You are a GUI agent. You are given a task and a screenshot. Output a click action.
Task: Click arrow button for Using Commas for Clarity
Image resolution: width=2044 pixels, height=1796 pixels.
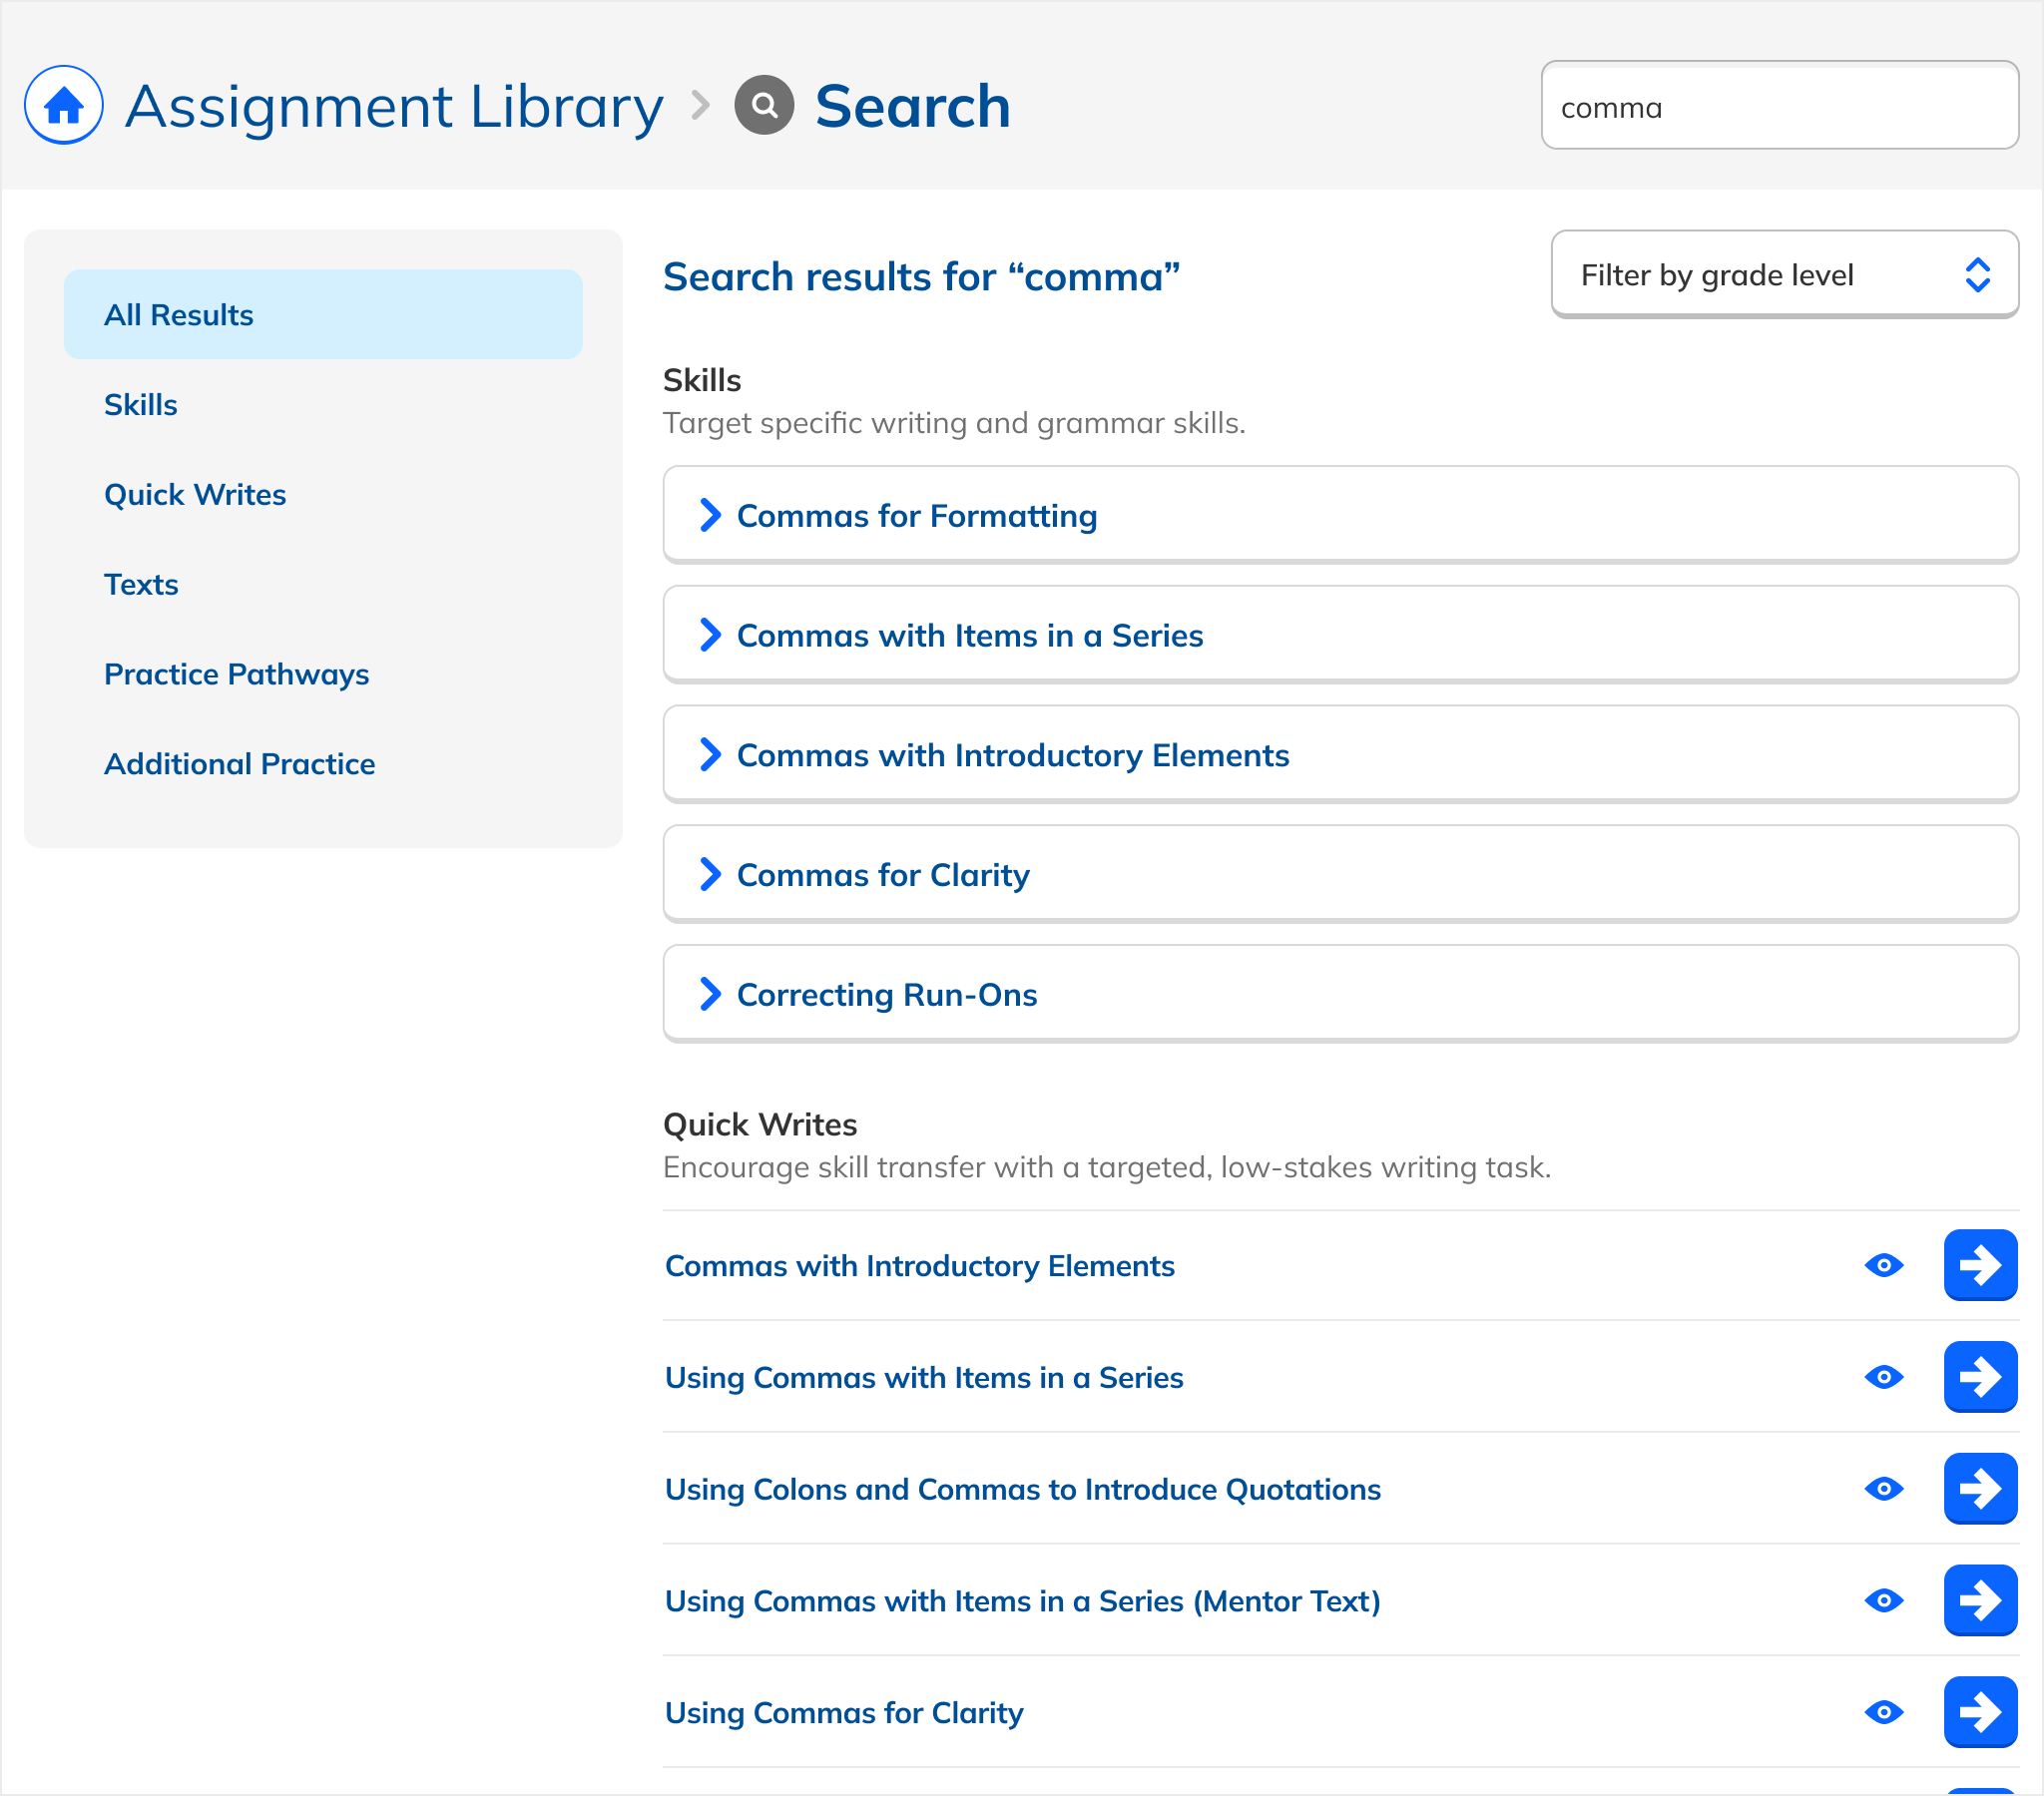(1979, 1712)
